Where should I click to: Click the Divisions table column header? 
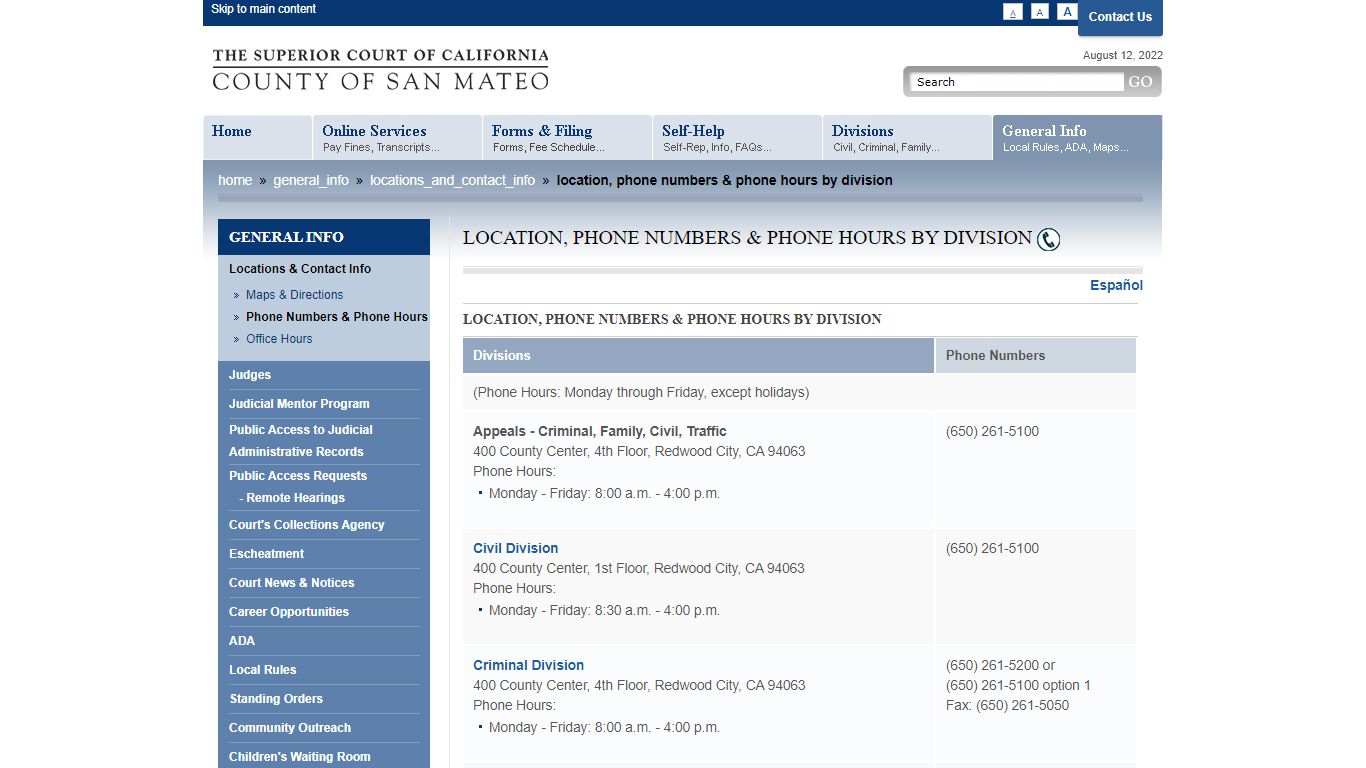(x=698, y=355)
